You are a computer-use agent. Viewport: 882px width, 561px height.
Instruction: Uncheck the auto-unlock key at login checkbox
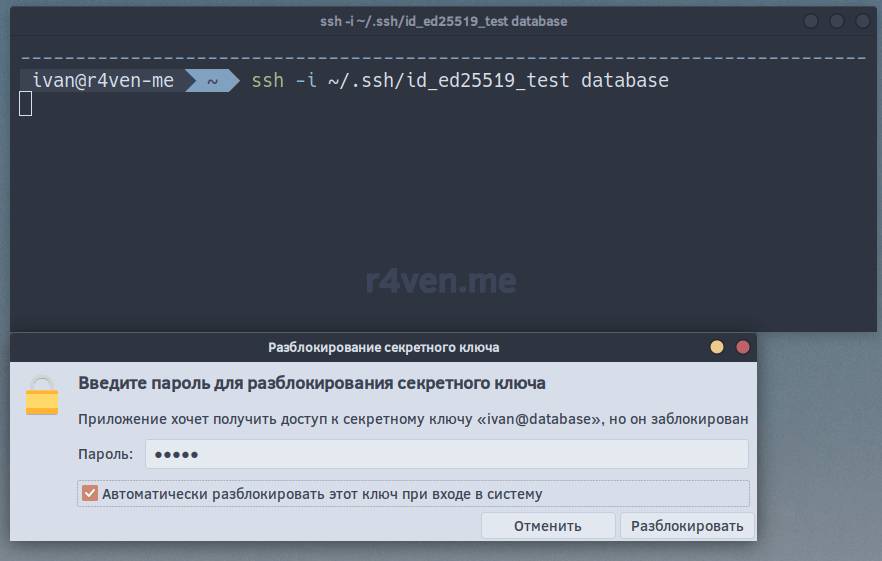coord(90,494)
